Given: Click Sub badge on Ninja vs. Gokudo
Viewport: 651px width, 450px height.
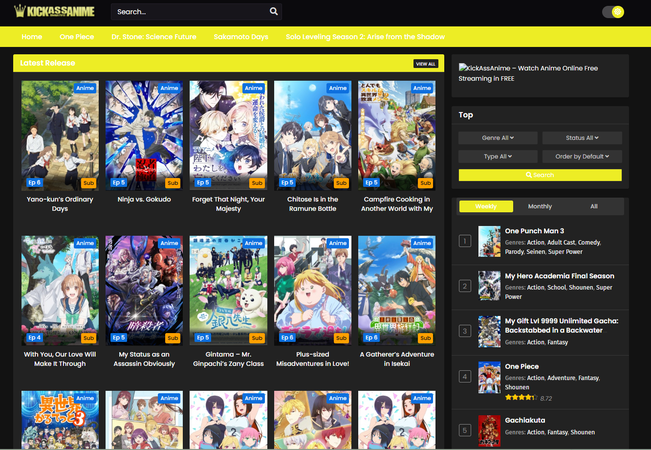Looking at the screenshot, I should [x=173, y=183].
